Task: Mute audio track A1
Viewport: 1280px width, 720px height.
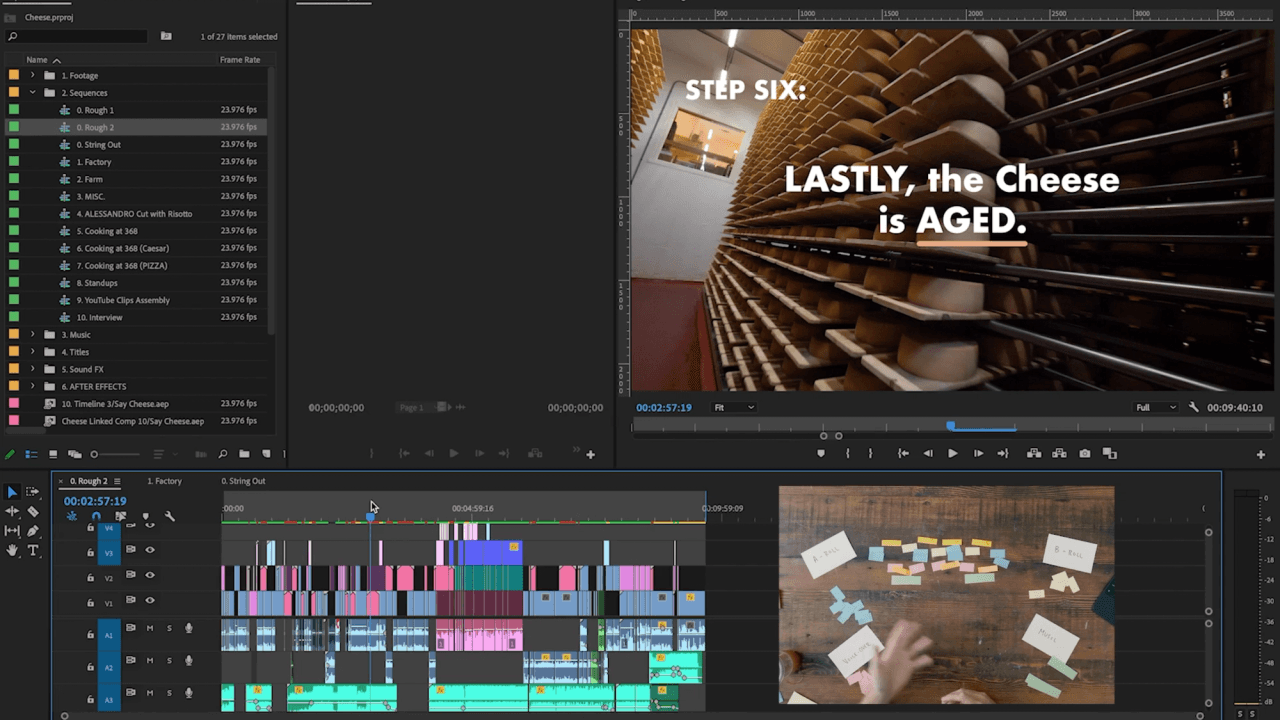Action: [150, 628]
